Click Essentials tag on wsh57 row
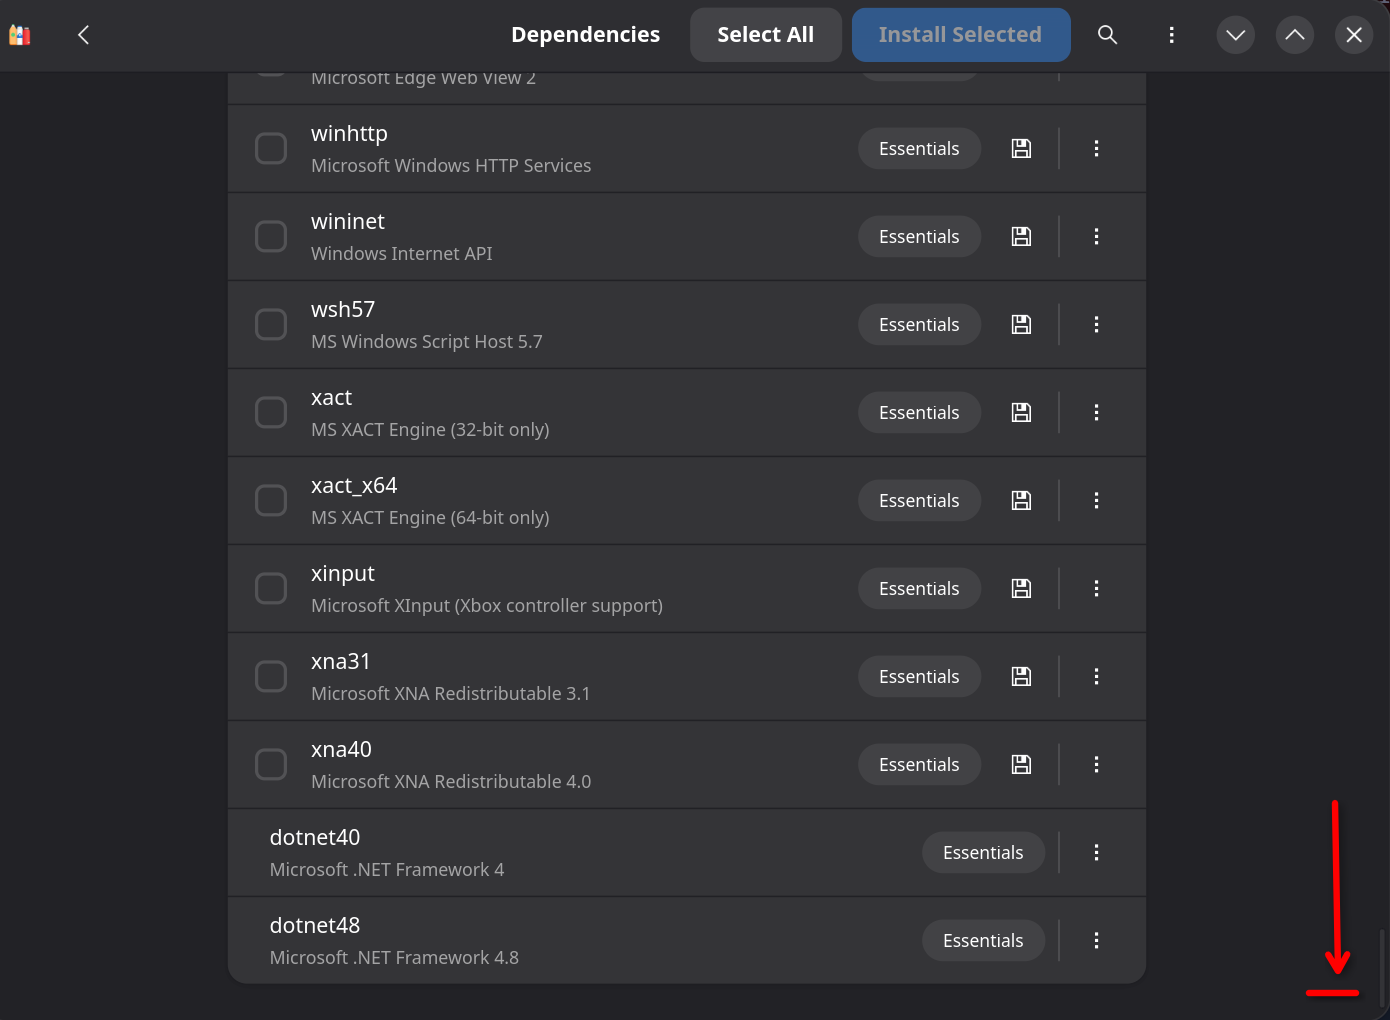The height and width of the screenshot is (1020, 1390). 919,325
